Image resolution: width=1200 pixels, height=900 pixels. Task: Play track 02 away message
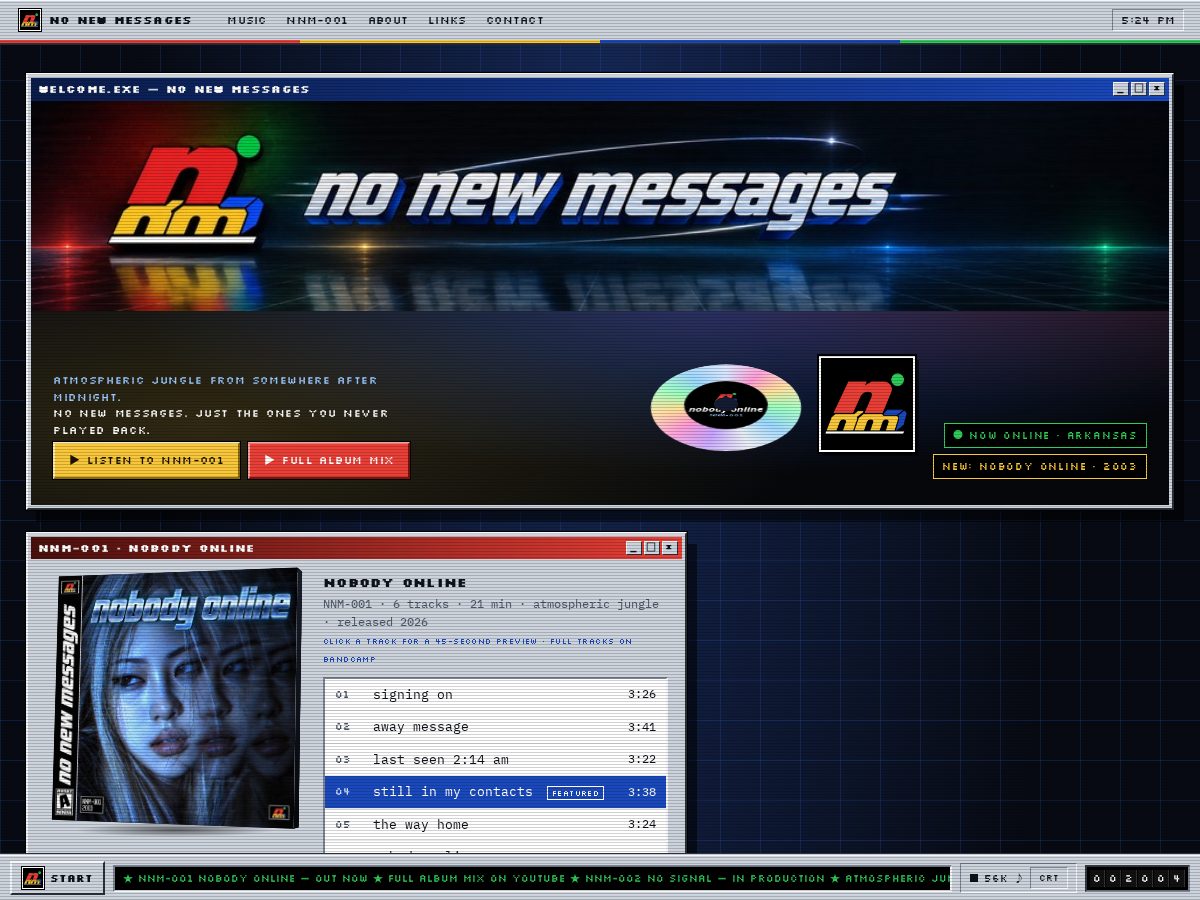tap(496, 727)
